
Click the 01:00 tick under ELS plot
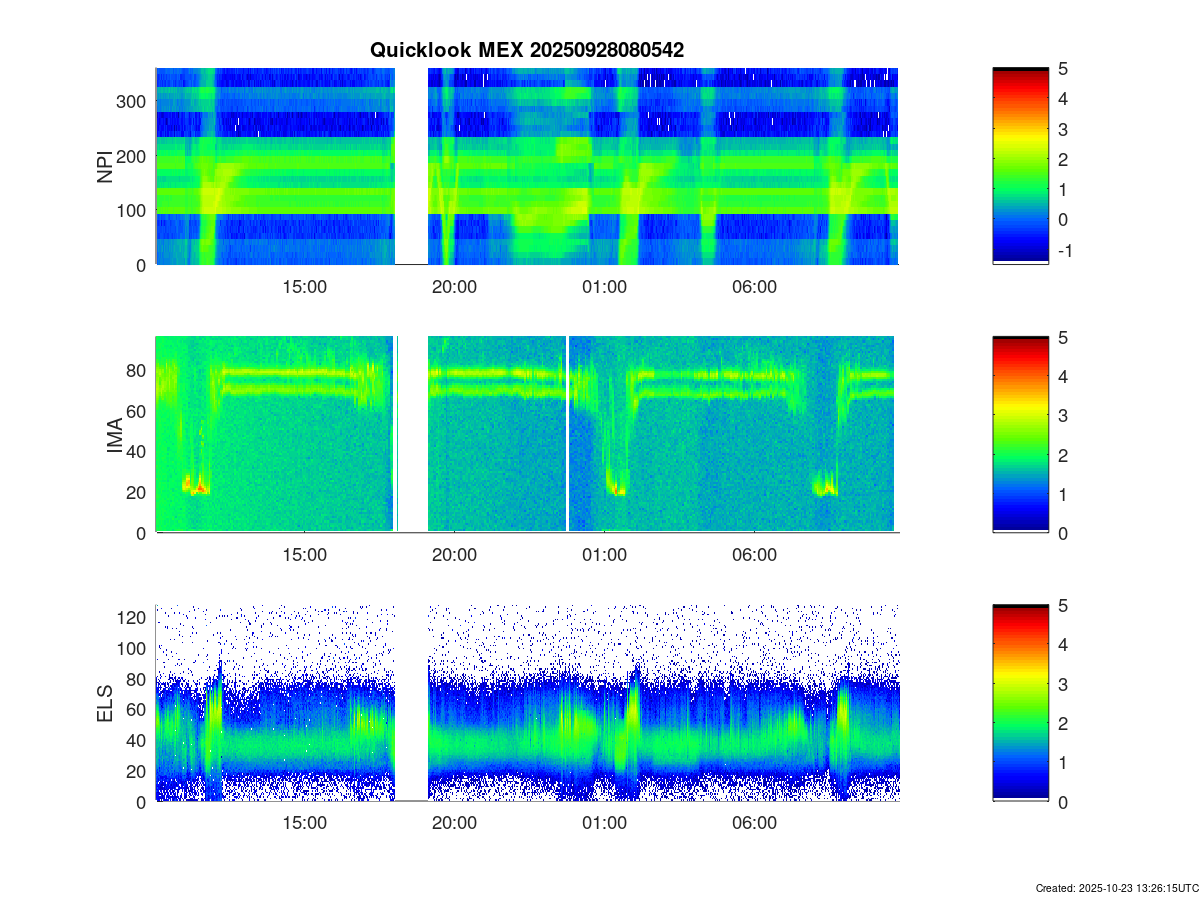[604, 824]
